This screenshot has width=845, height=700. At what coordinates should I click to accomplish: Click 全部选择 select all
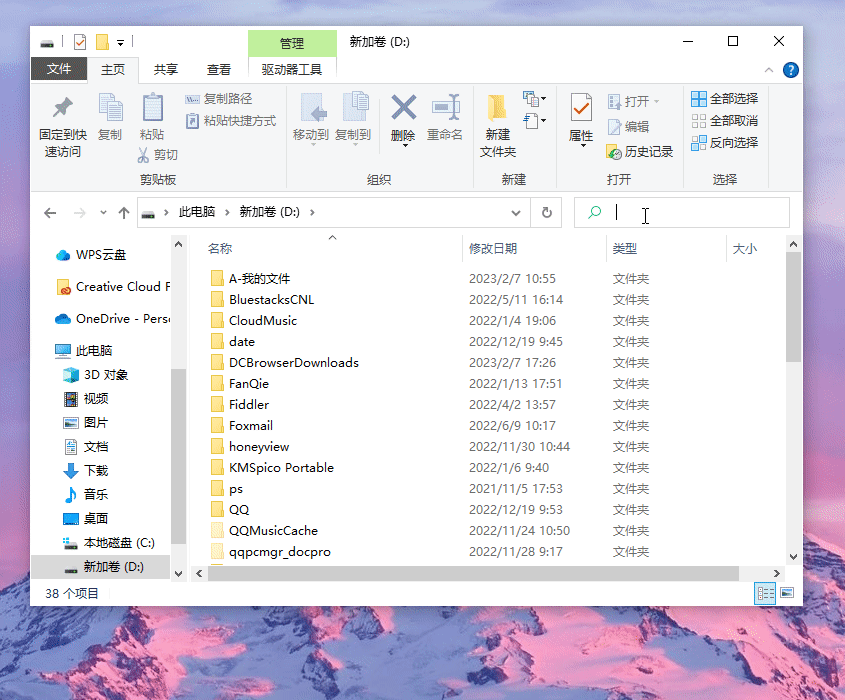[x=725, y=99]
